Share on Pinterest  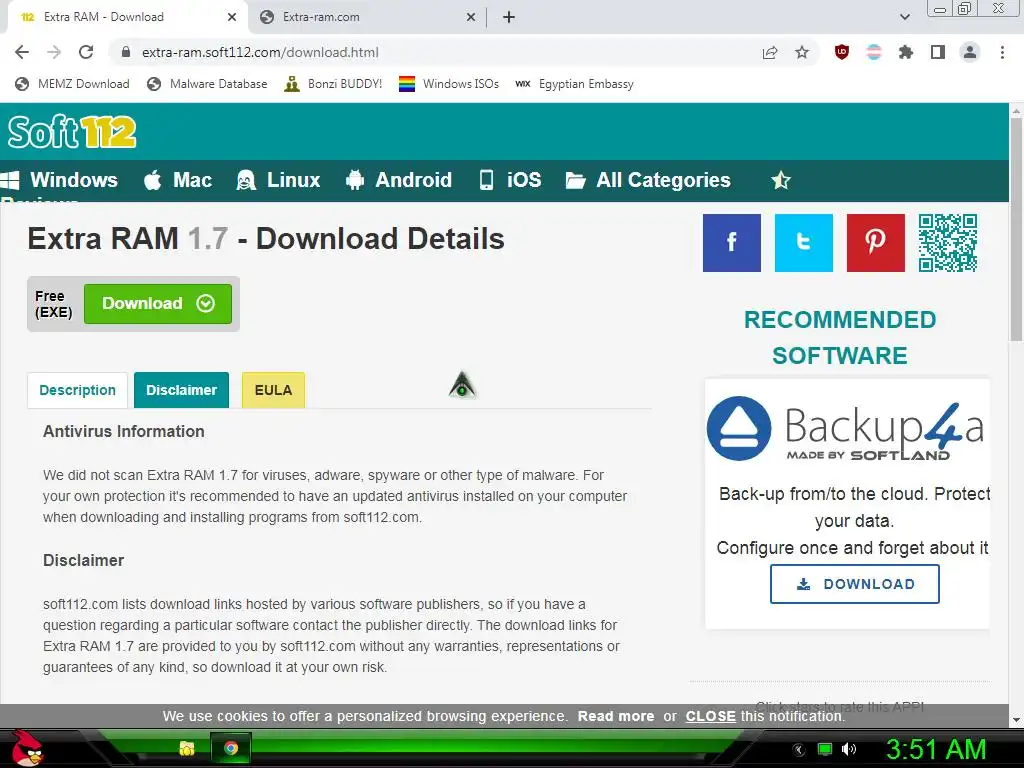coord(876,242)
